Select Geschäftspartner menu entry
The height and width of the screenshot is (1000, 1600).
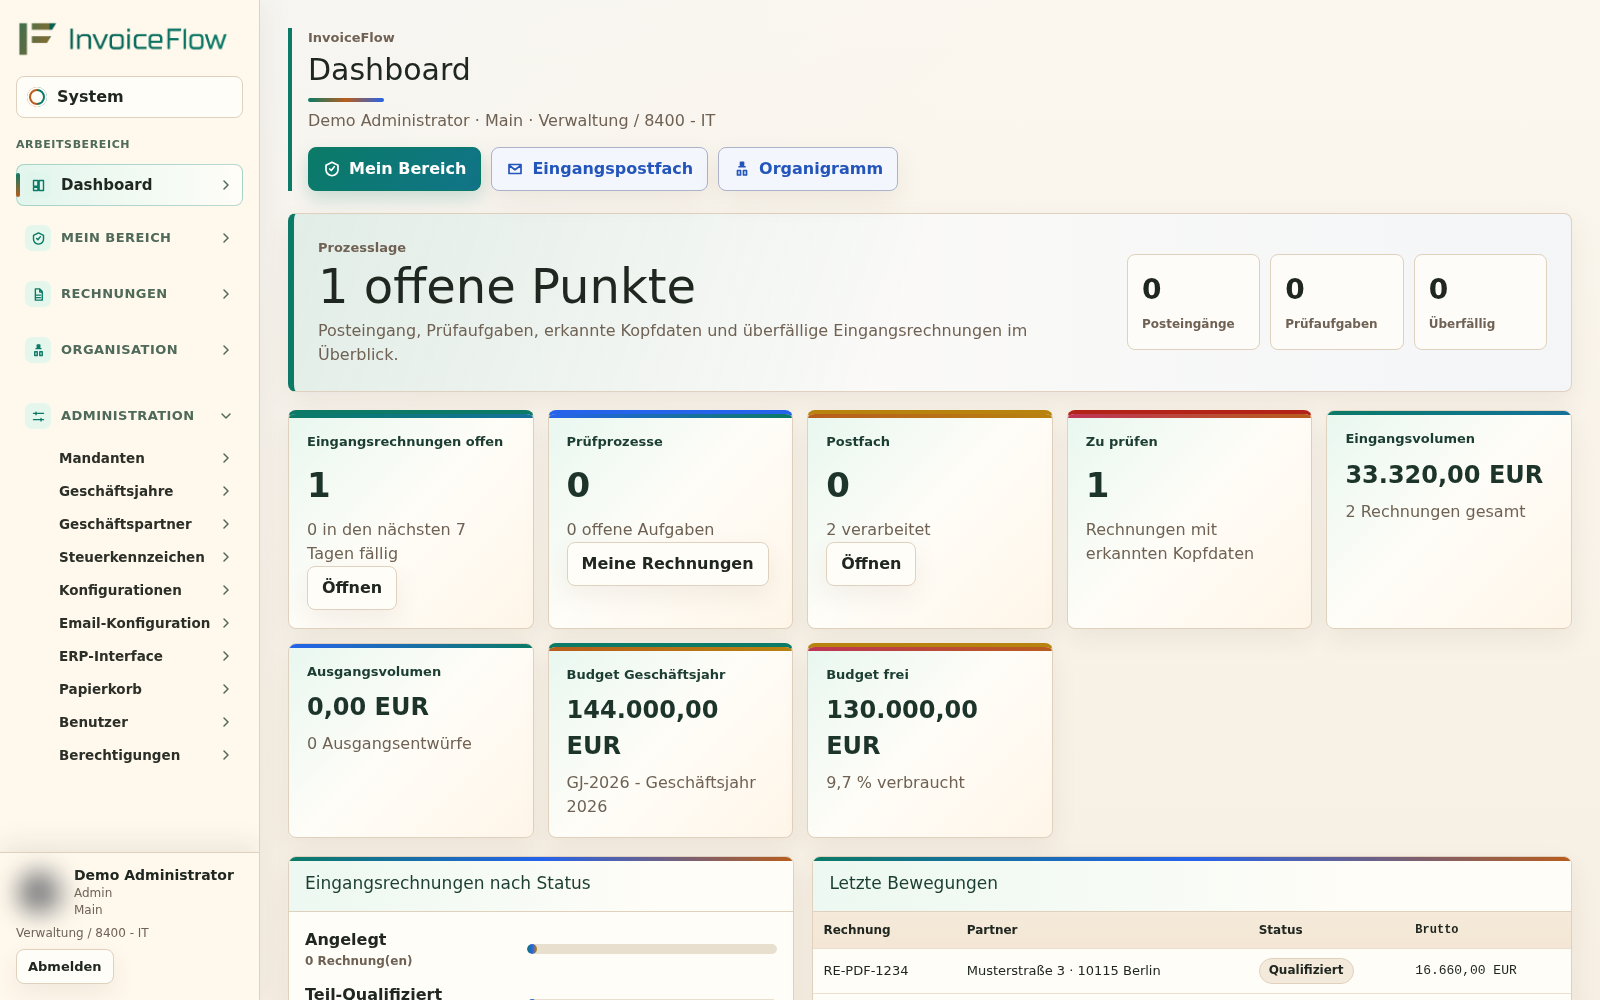tap(145, 524)
